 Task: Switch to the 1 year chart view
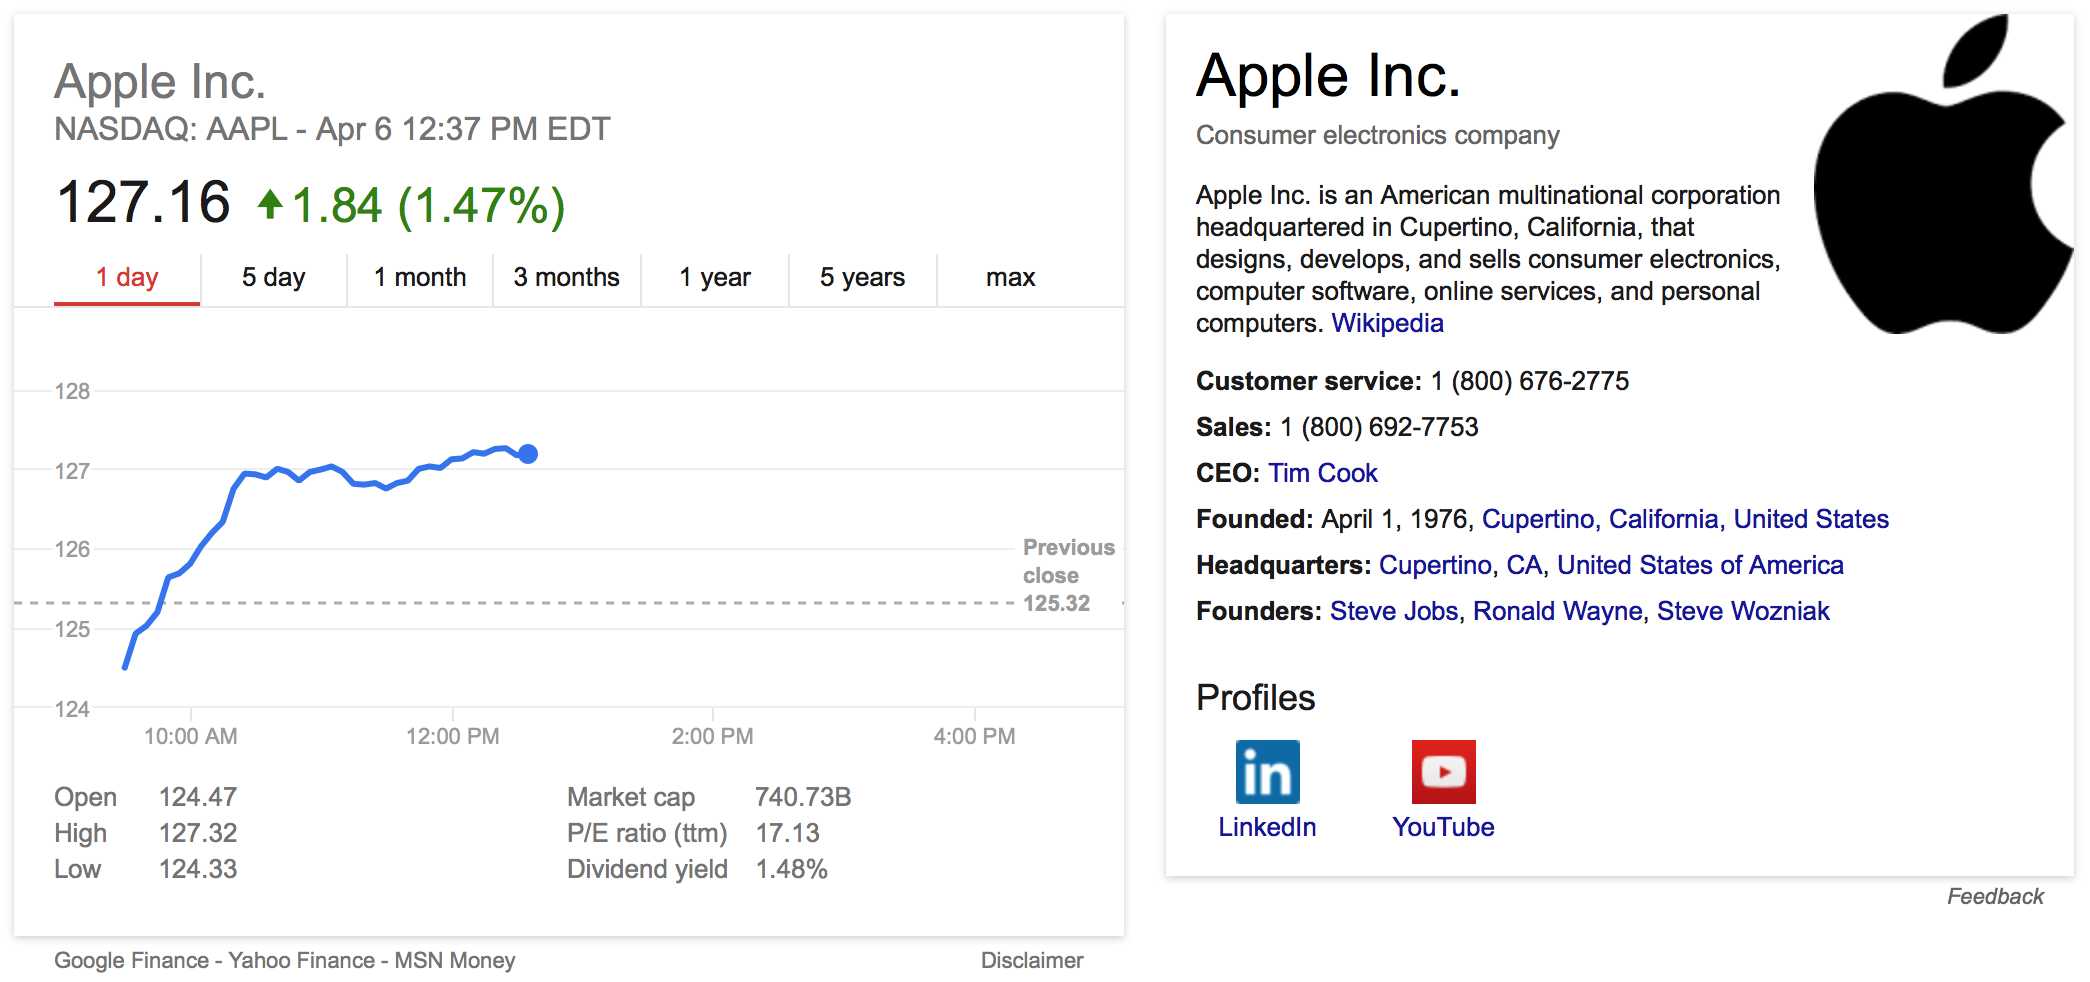pos(714,277)
